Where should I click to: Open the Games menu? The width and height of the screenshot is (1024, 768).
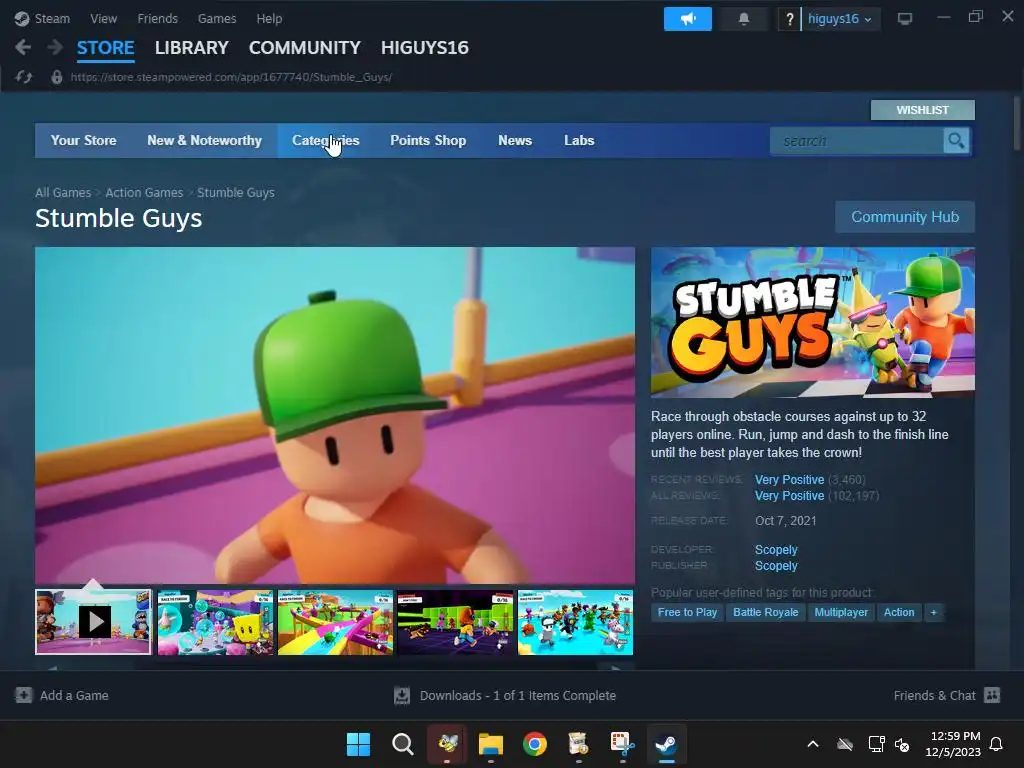(217, 19)
